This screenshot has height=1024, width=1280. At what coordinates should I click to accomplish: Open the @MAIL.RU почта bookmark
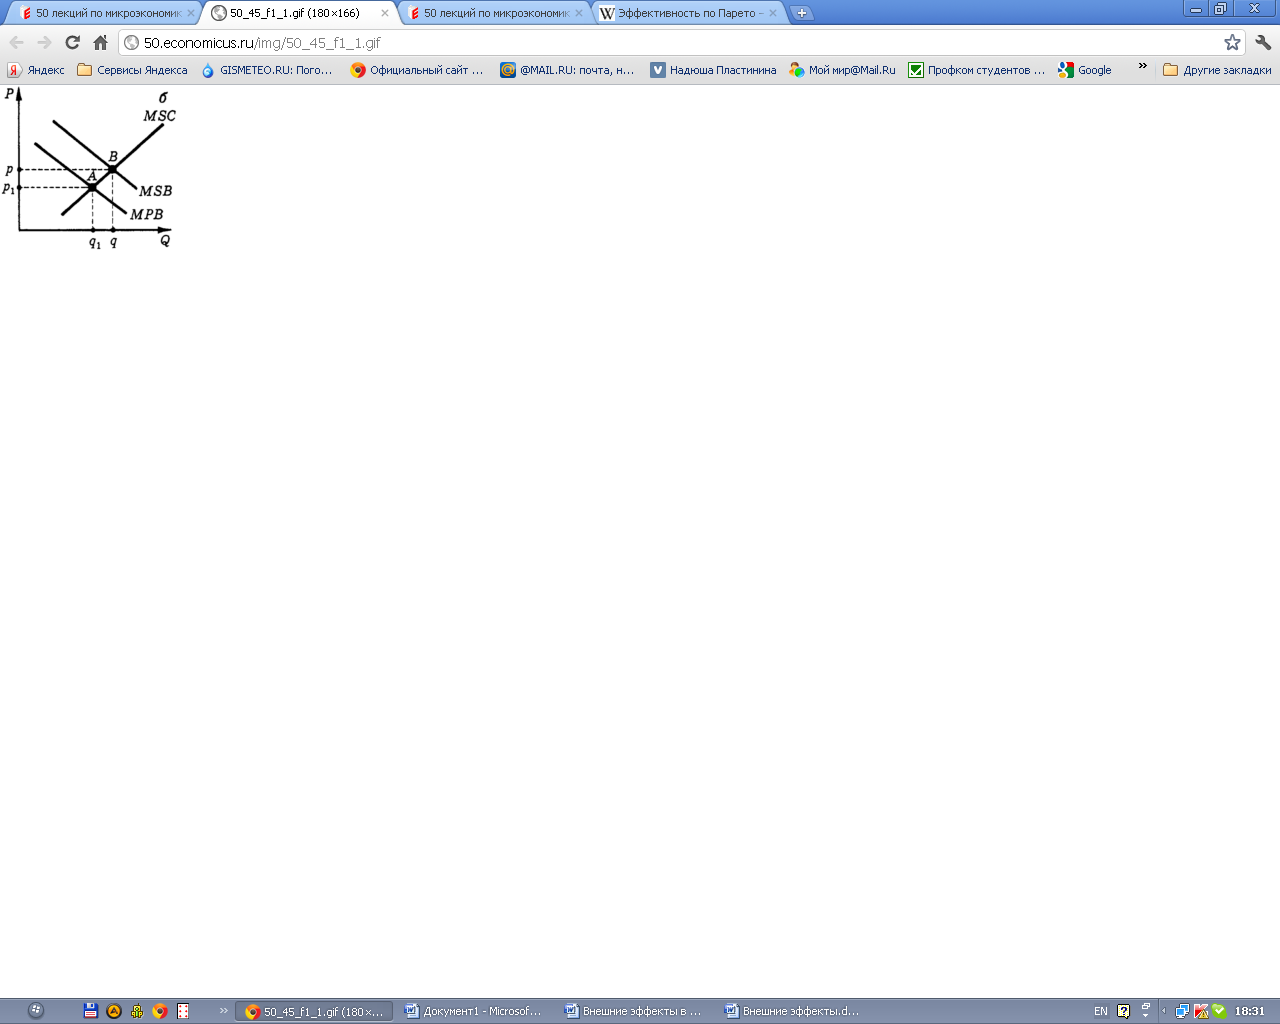567,70
